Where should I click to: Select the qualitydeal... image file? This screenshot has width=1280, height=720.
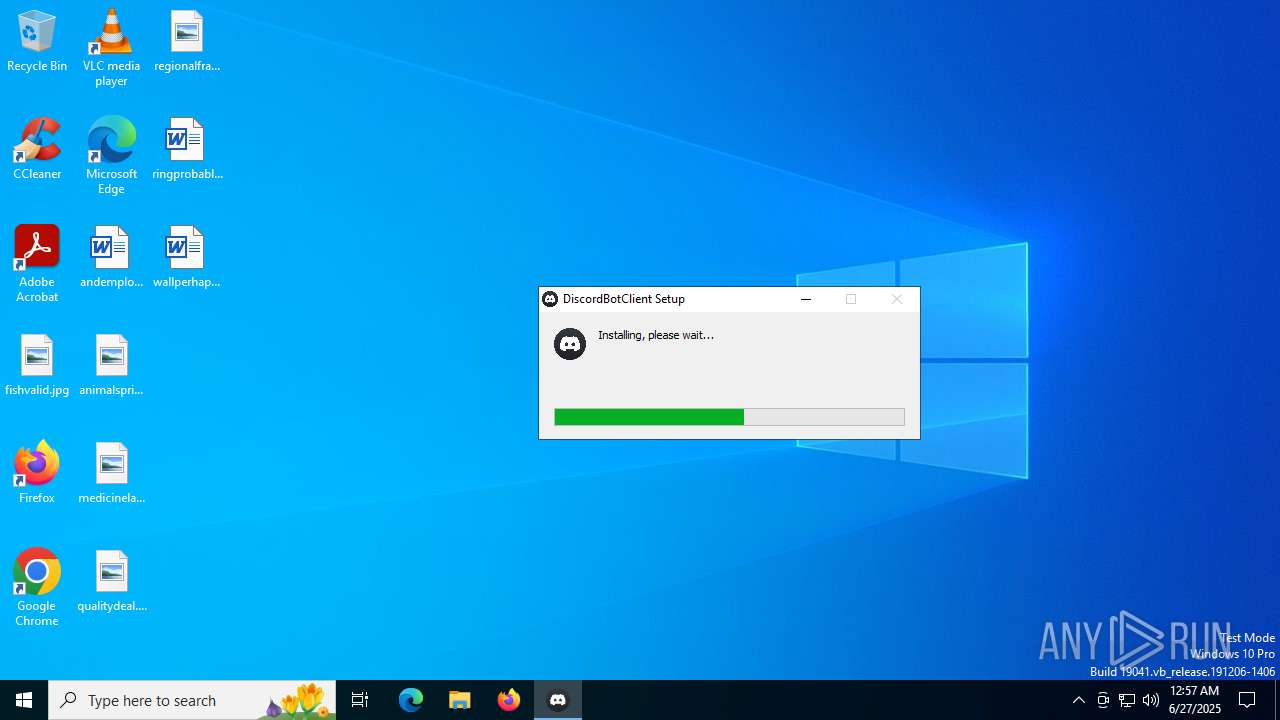tap(111, 582)
